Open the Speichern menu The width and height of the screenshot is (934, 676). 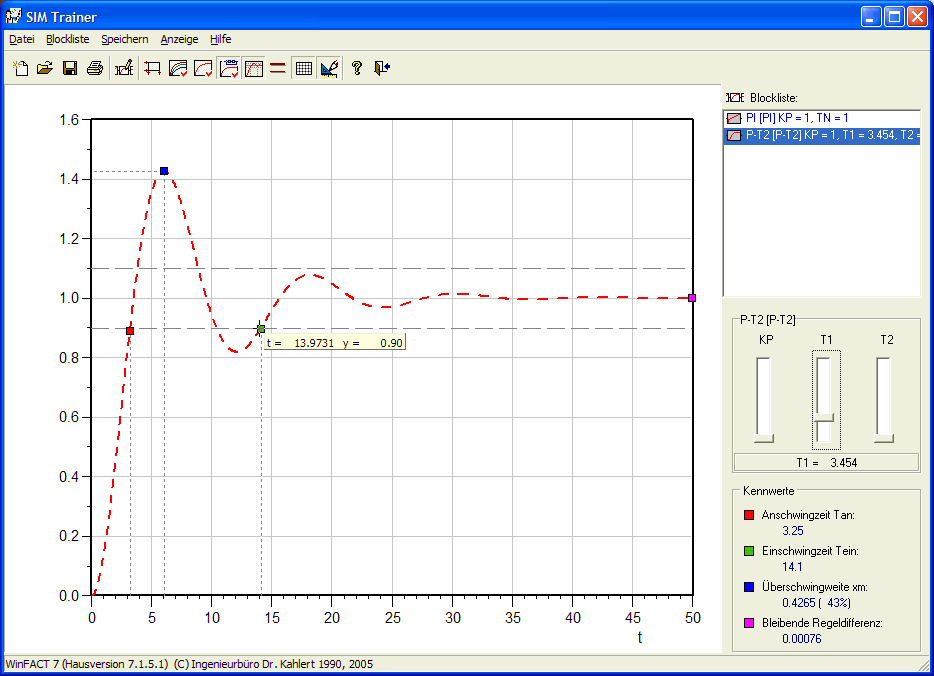pyautogui.click(x=124, y=39)
